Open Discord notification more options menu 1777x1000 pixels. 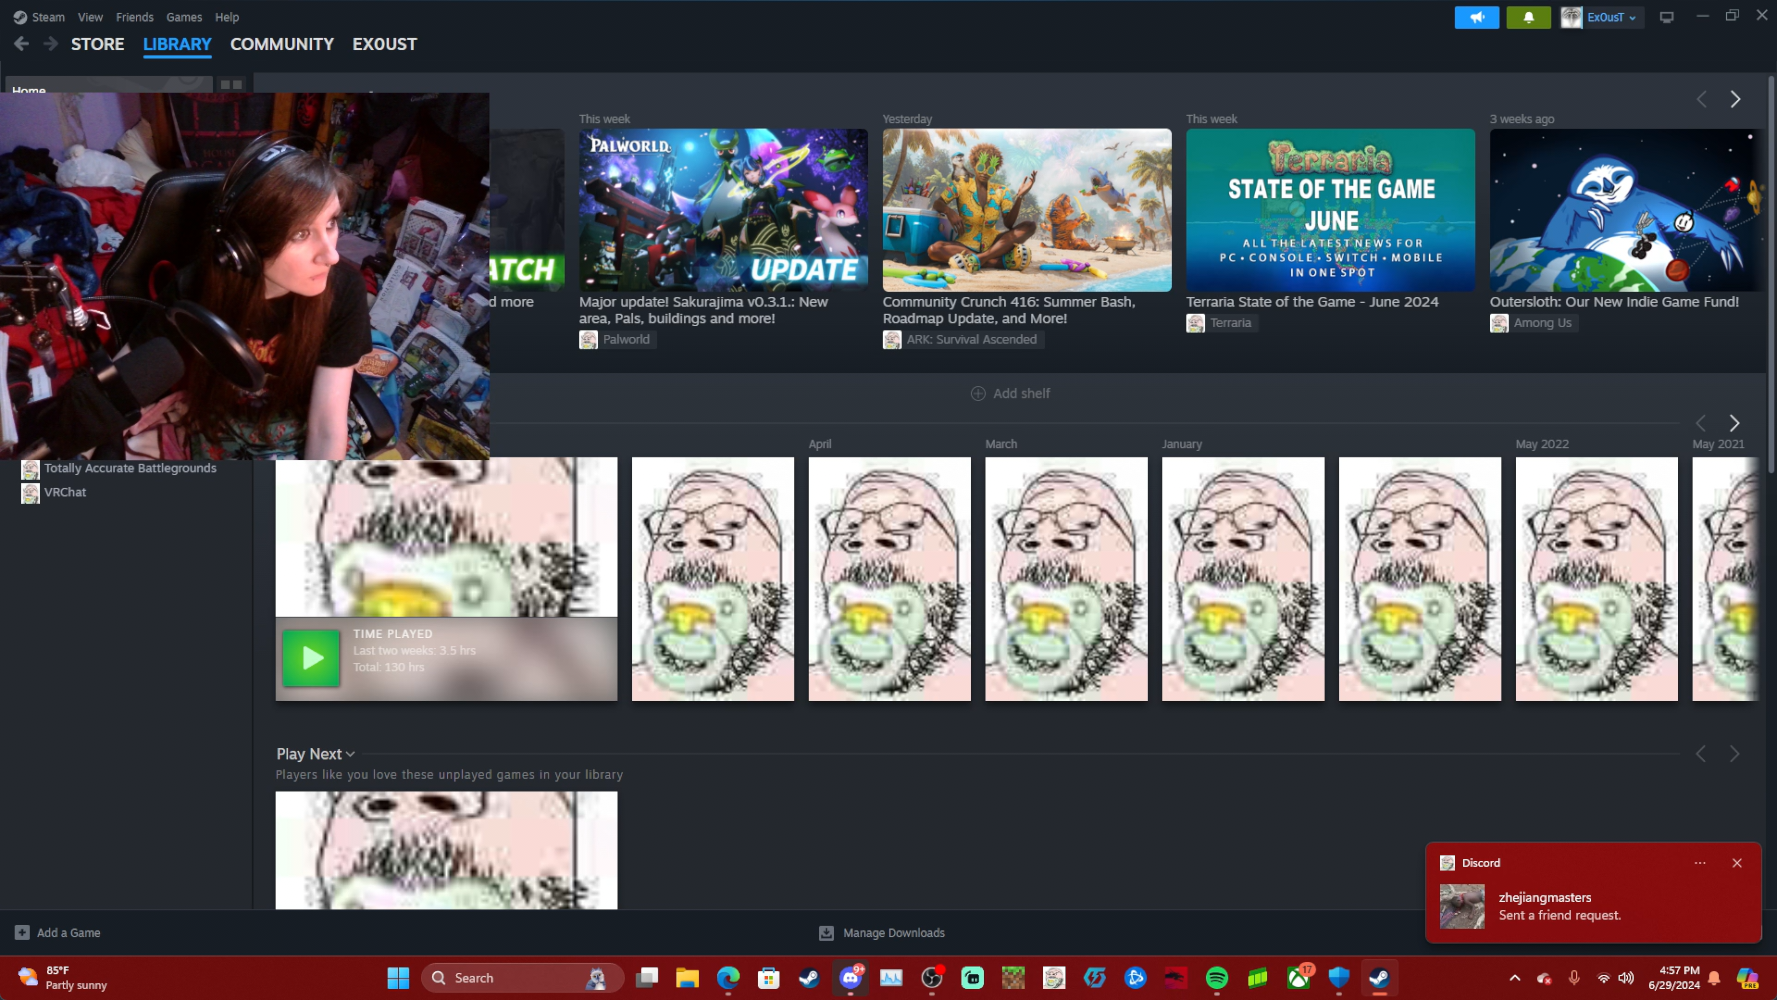(x=1699, y=863)
